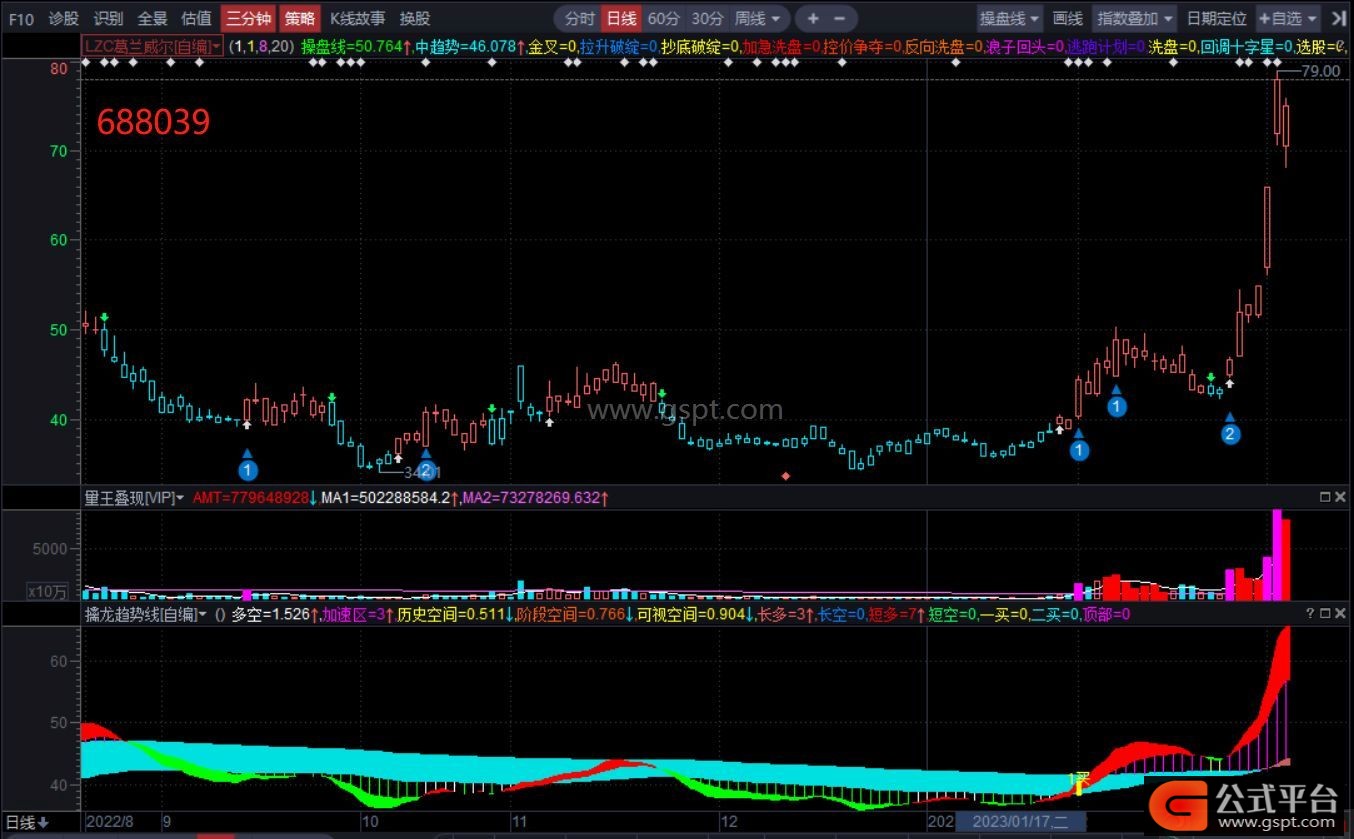
Task: Click the blue signal marker 2 beside the 34.21 label
Action: 426,470
